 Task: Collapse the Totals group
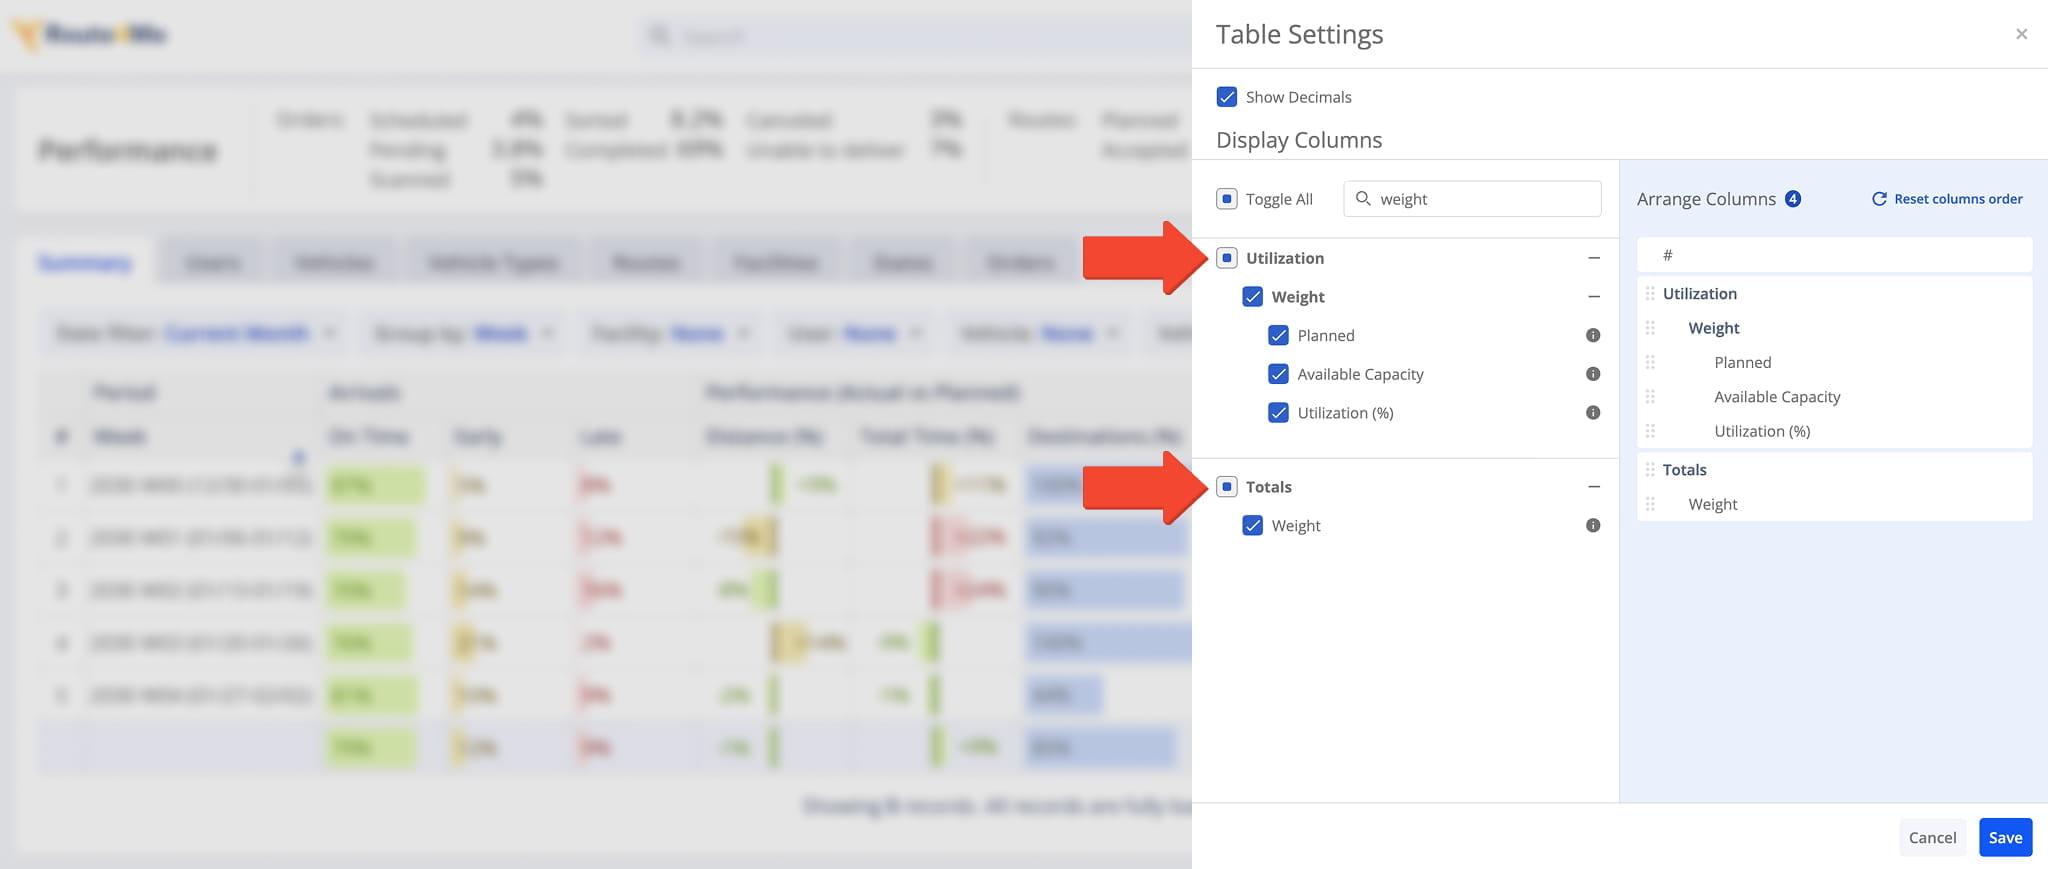(1594, 487)
